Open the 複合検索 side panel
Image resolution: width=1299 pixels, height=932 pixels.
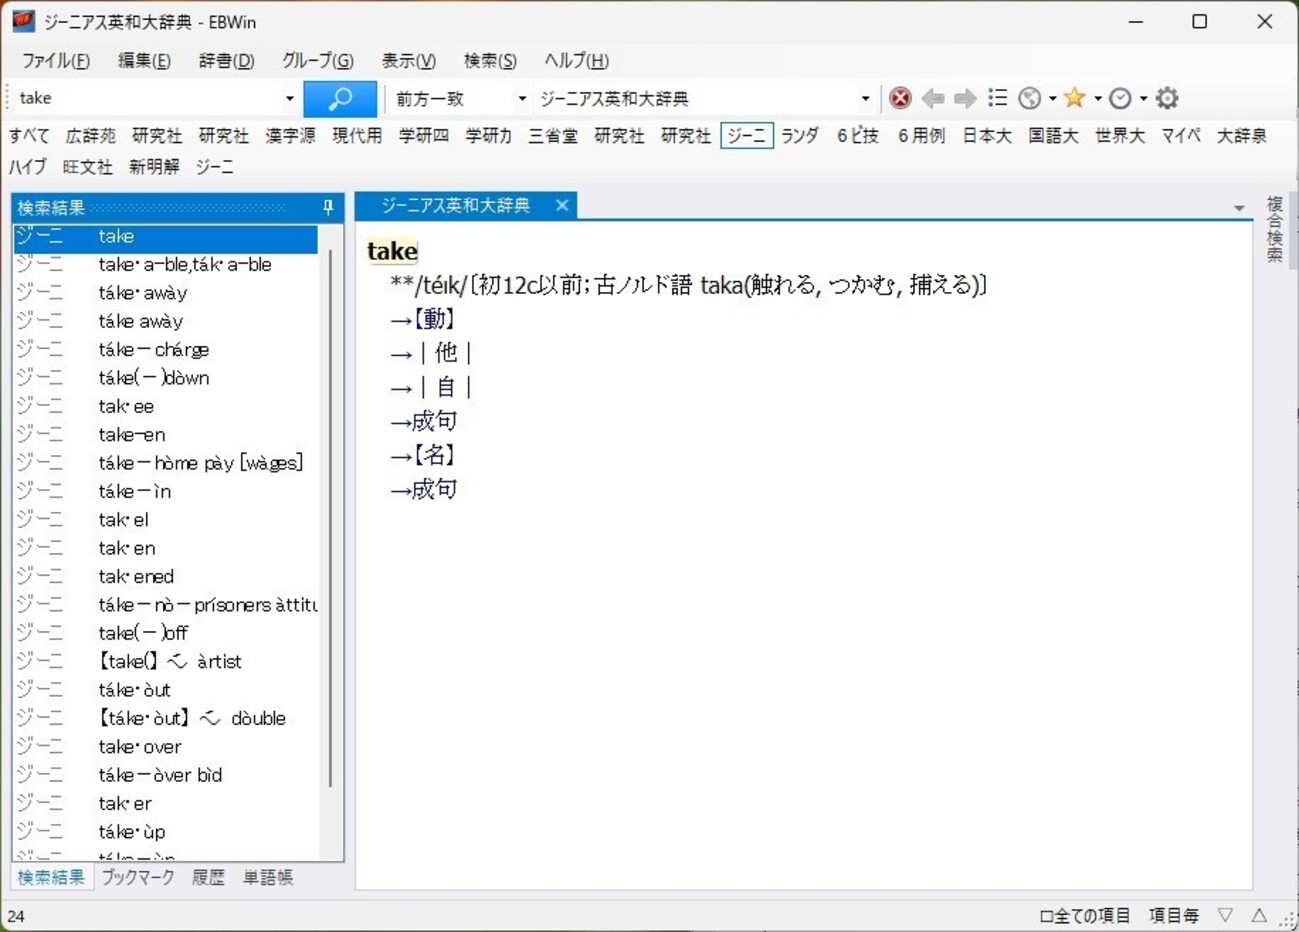(x=1274, y=229)
